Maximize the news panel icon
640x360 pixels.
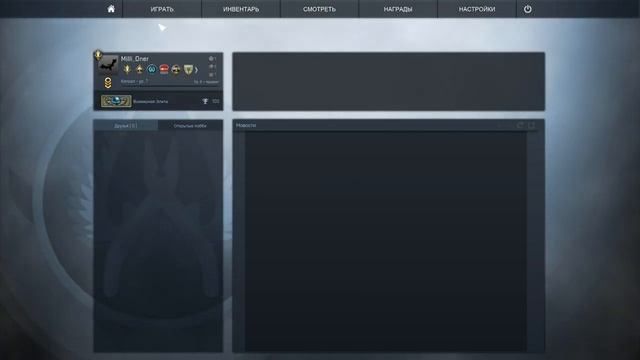pyautogui.click(x=531, y=125)
